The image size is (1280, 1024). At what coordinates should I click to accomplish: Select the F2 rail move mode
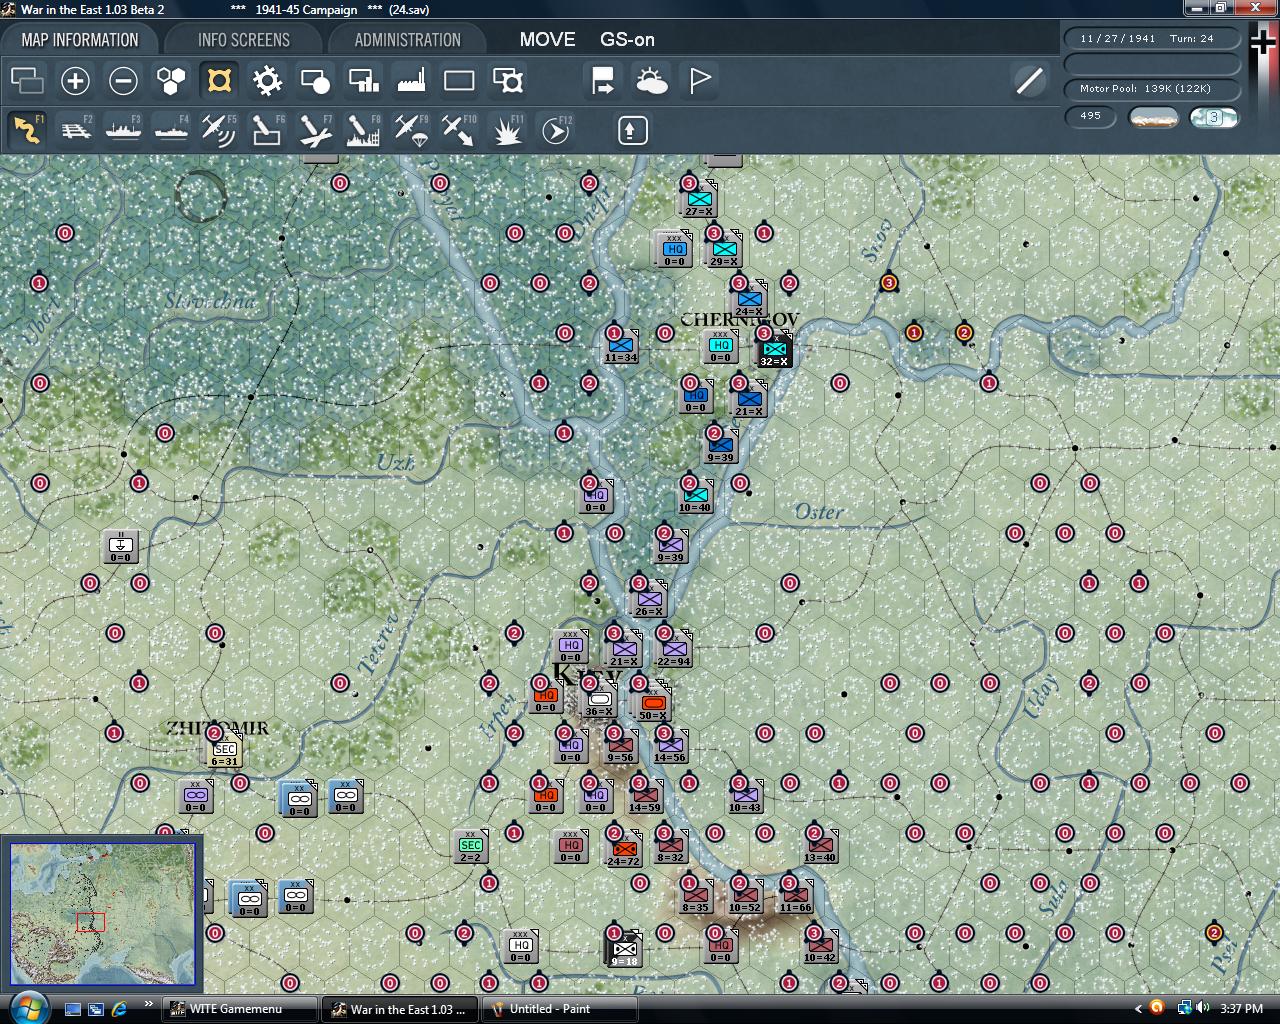[x=75, y=130]
